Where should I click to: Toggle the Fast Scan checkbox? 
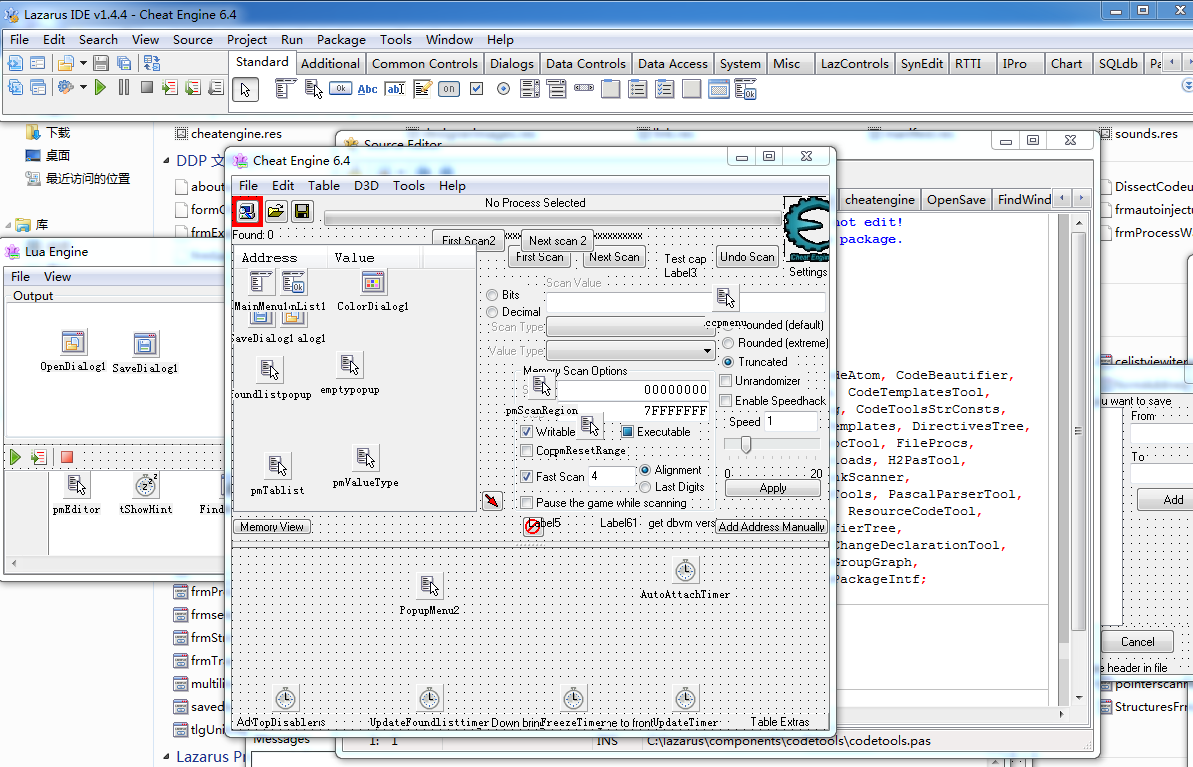(526, 476)
